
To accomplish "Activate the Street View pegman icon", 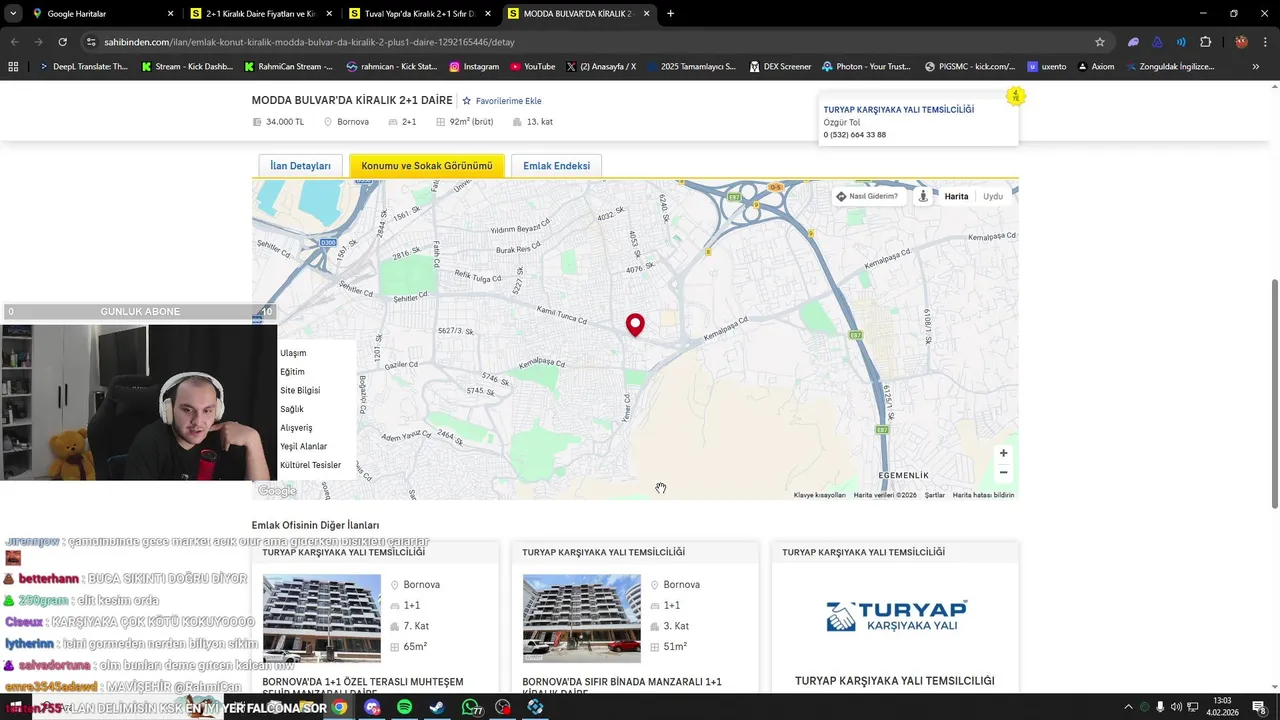I will [923, 196].
